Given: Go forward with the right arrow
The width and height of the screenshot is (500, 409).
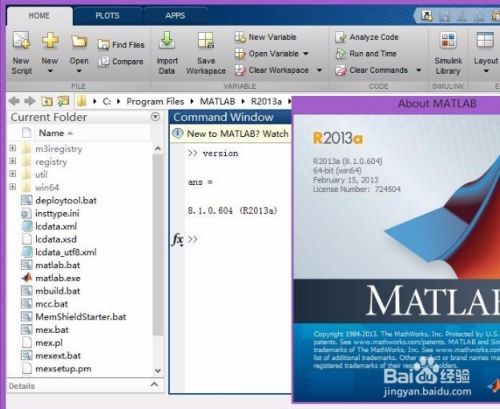Looking at the screenshot, I should tap(30, 101).
